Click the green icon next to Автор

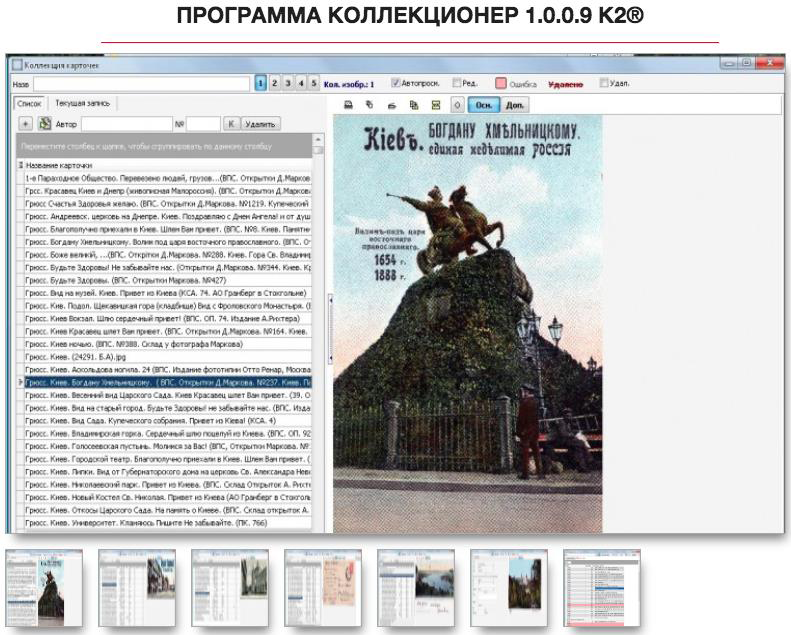tap(45, 124)
